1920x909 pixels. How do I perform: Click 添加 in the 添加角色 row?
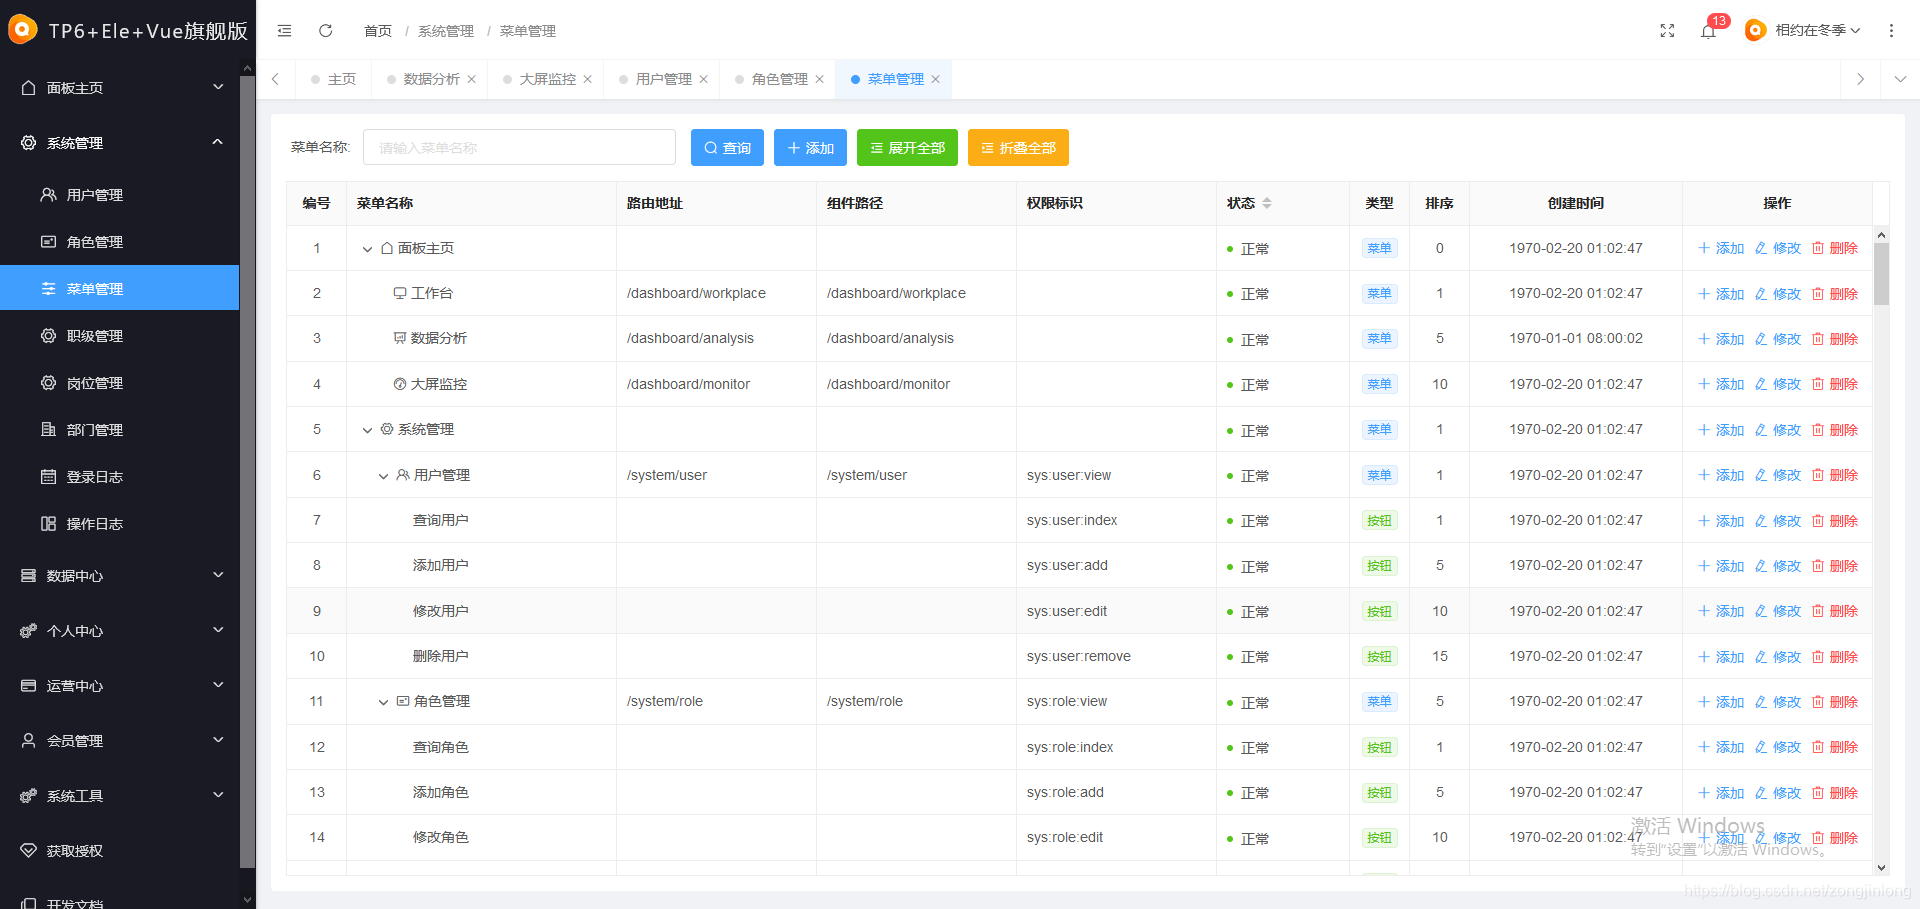pyautogui.click(x=1721, y=793)
